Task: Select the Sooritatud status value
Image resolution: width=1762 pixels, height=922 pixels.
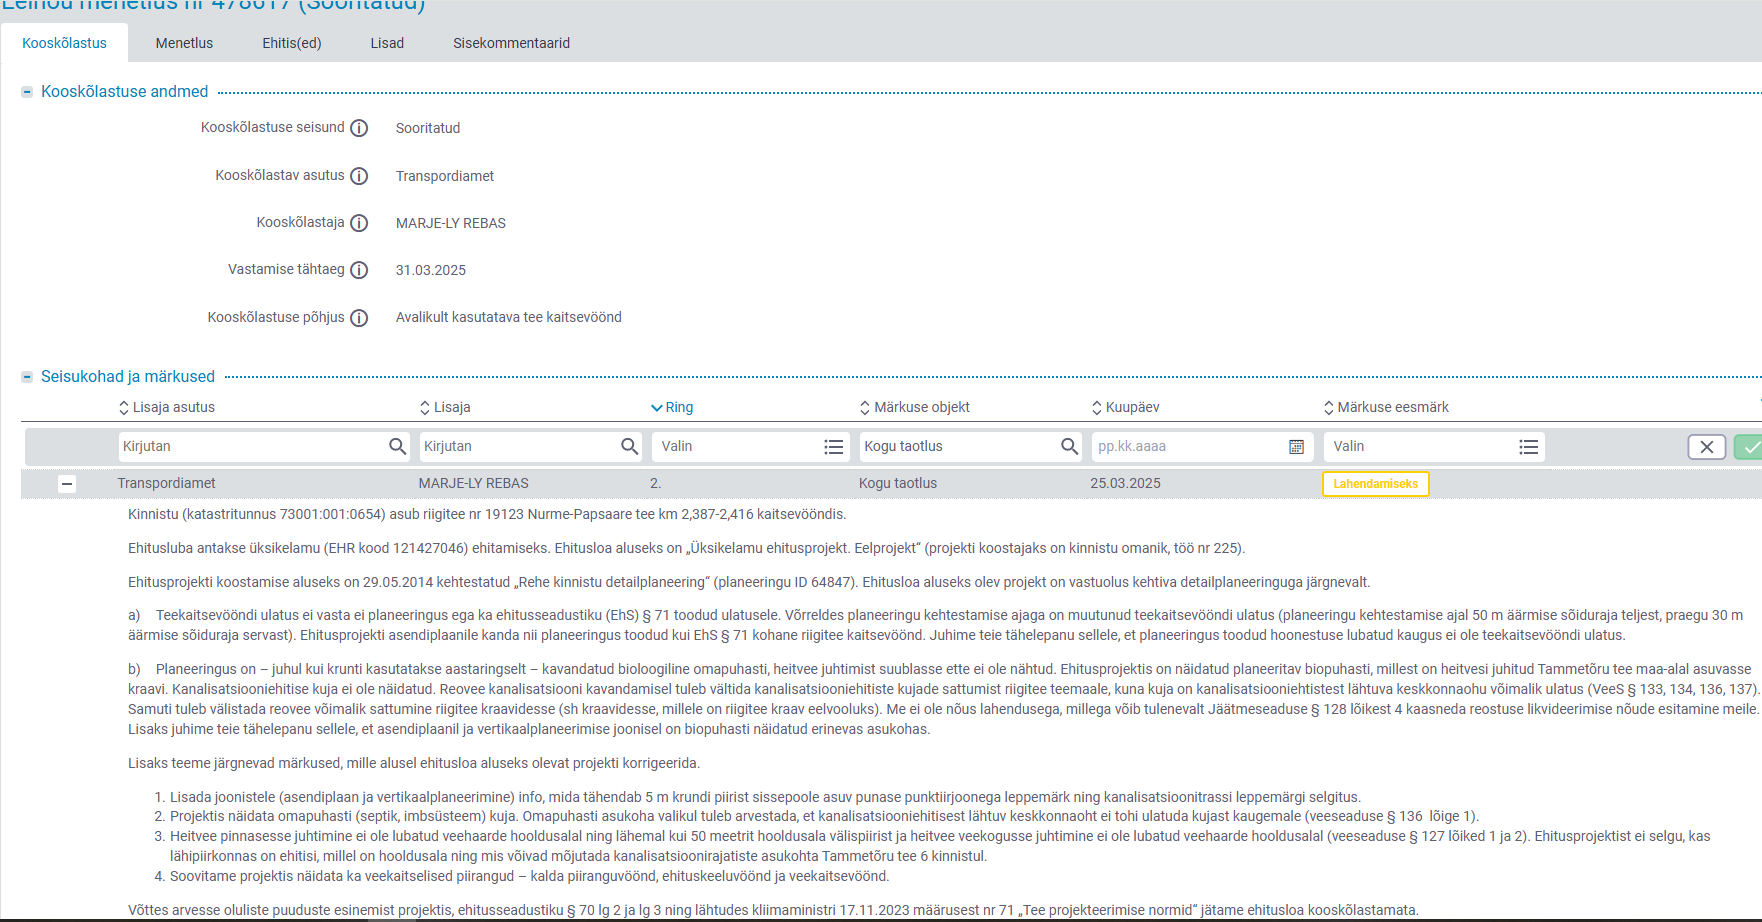Action: pos(428,128)
